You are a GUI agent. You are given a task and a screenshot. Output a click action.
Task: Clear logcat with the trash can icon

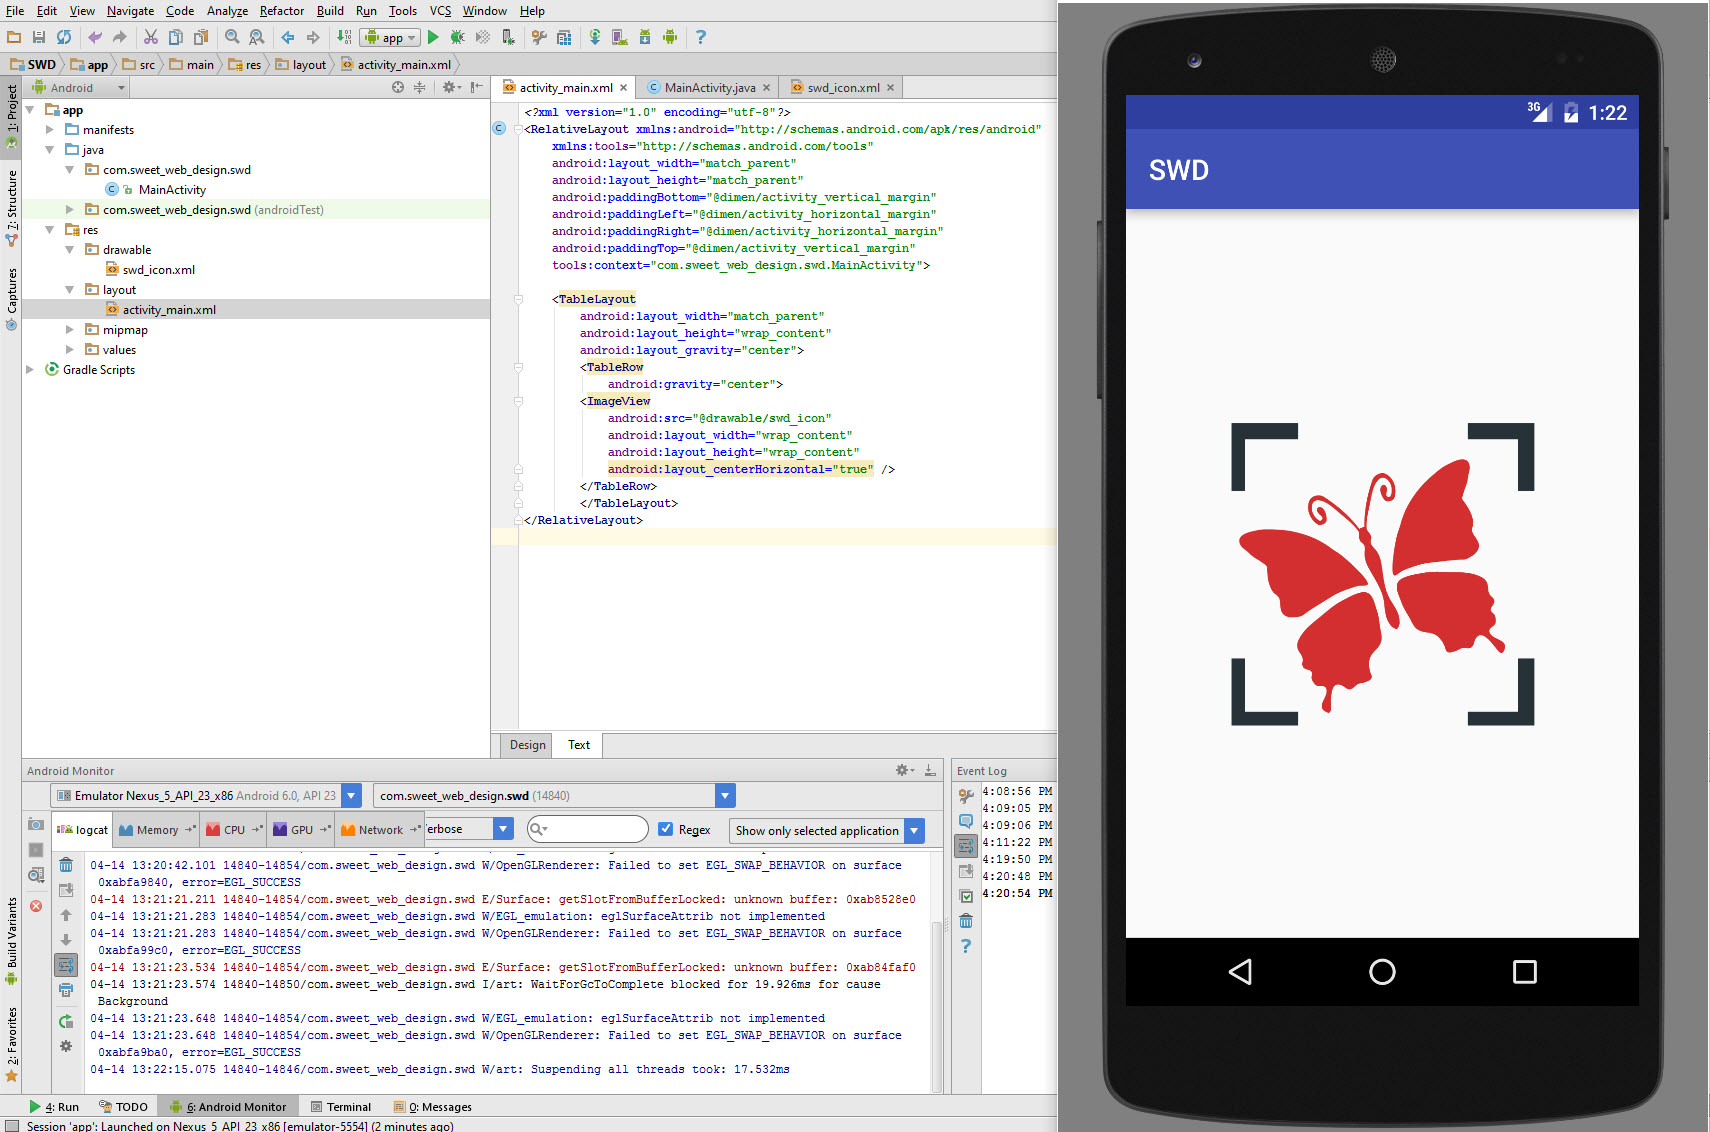(x=66, y=864)
